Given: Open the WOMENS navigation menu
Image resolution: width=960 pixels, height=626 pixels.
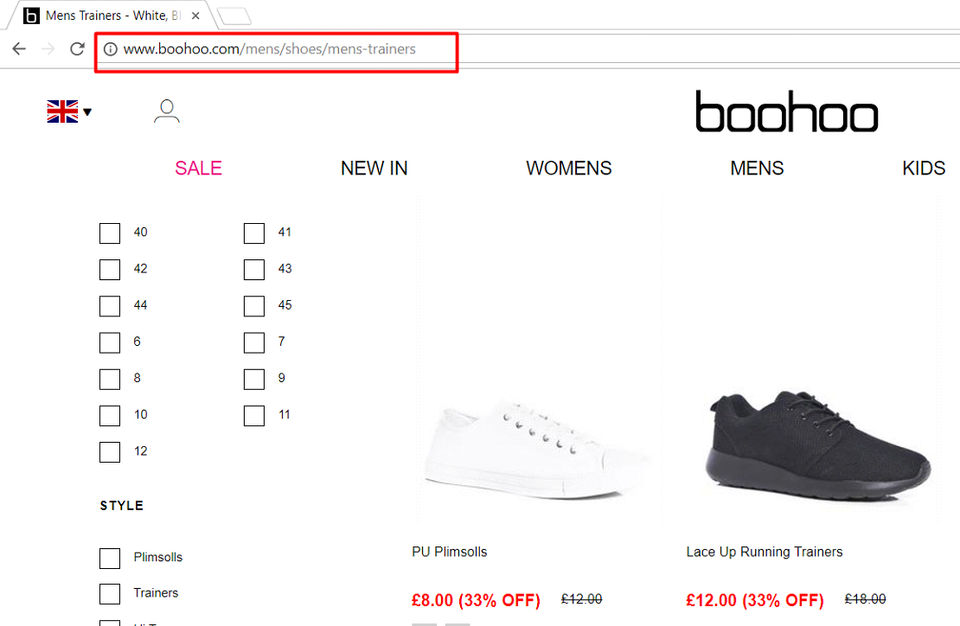Looking at the screenshot, I should (x=569, y=168).
